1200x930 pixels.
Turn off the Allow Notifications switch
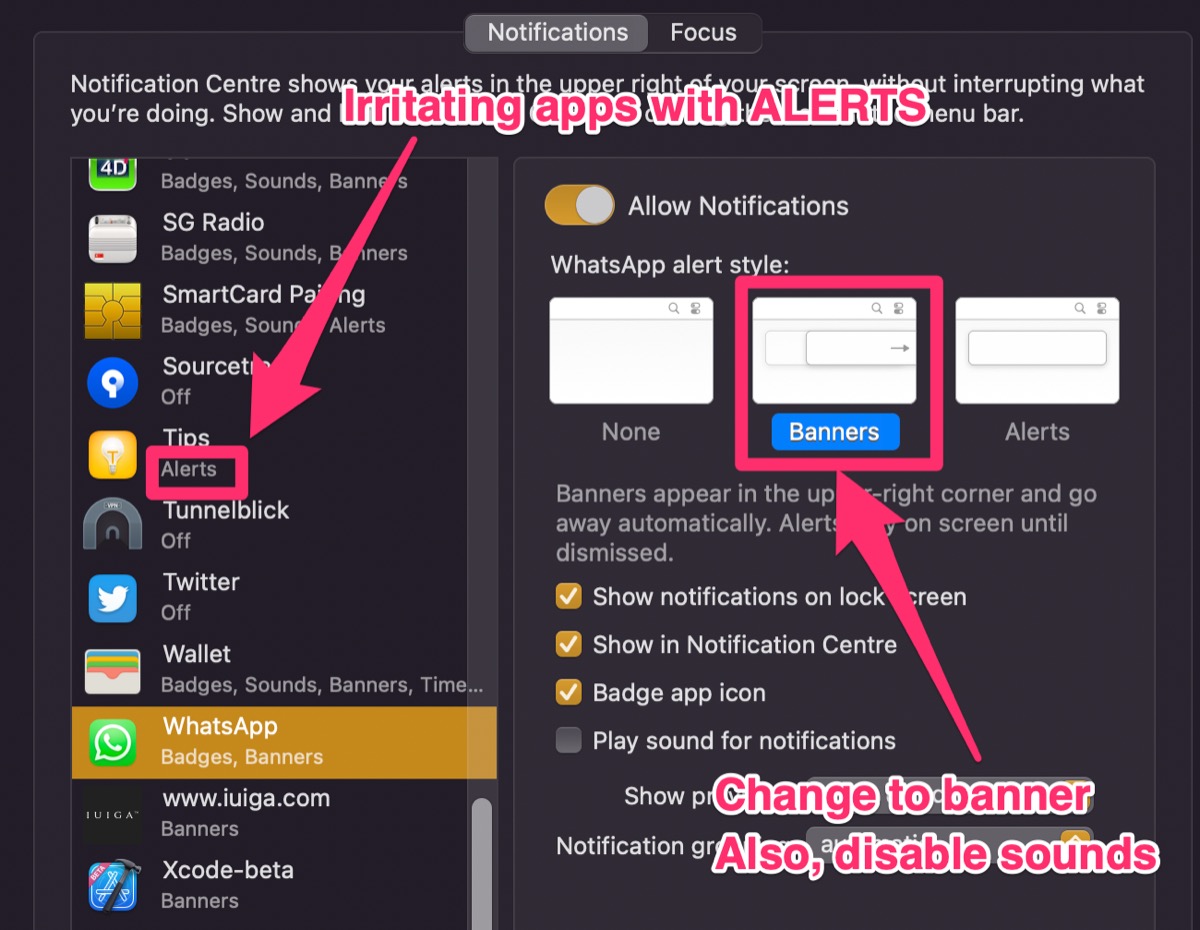[x=579, y=206]
